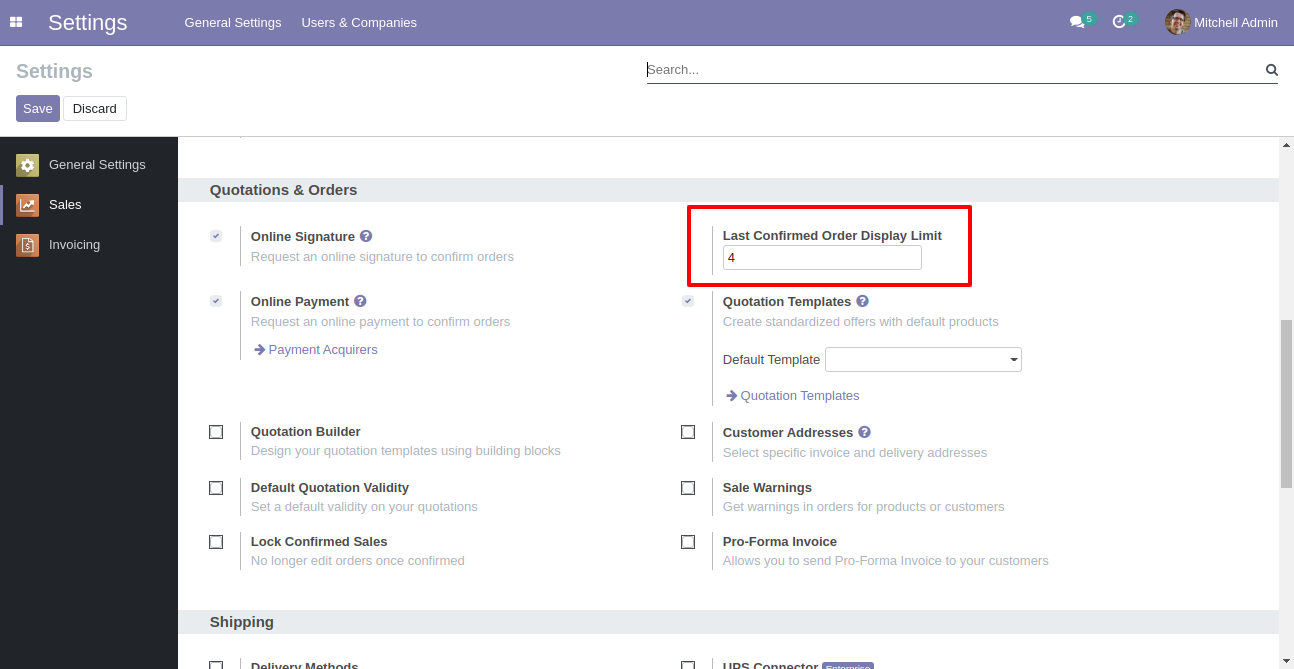Click the Quotation Builder label
The height and width of the screenshot is (669, 1294).
[306, 432]
